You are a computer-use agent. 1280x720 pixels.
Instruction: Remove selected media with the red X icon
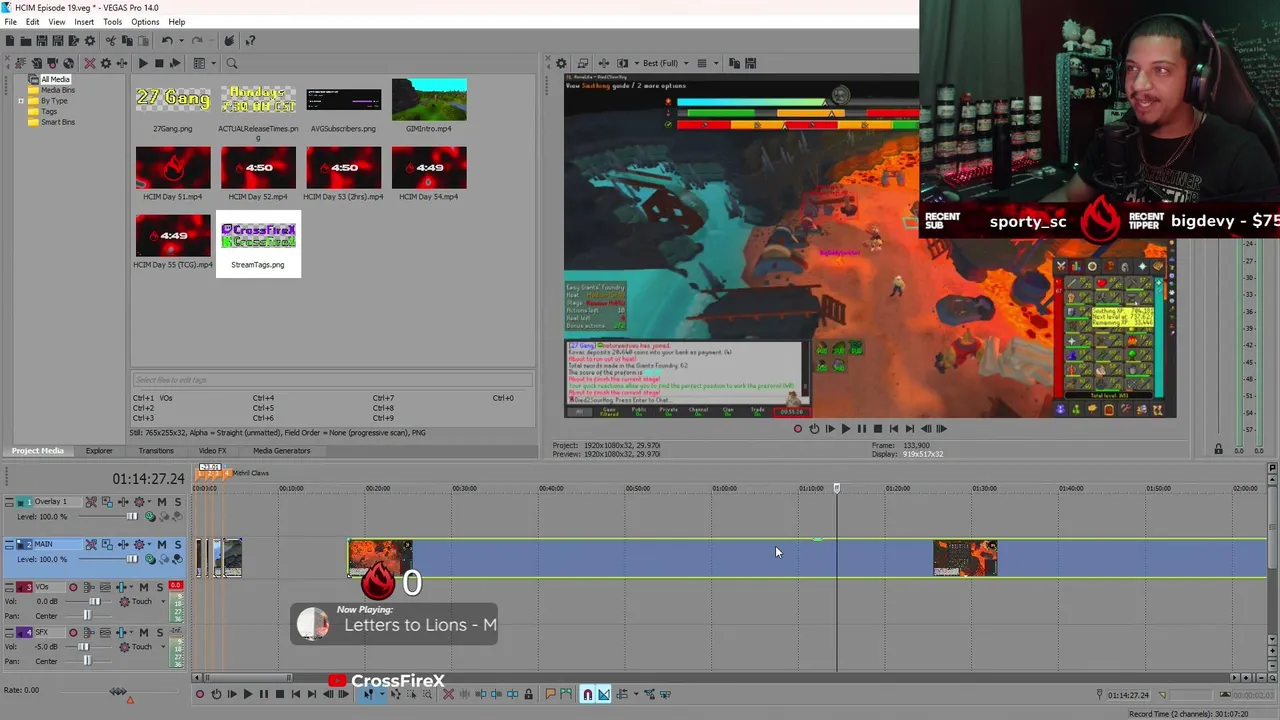(x=89, y=63)
